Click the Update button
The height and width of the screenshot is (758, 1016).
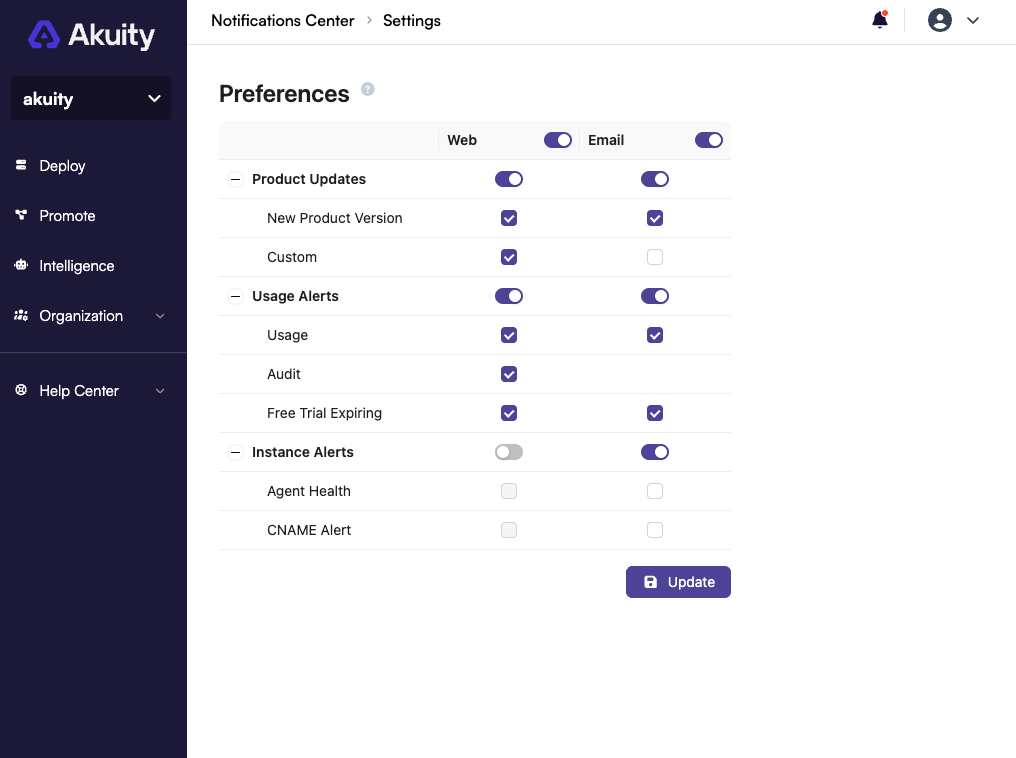[x=678, y=582]
